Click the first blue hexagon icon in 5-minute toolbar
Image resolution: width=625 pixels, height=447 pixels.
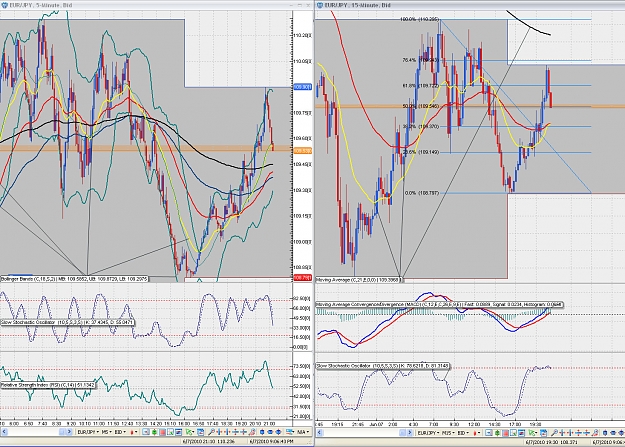[262, 432]
